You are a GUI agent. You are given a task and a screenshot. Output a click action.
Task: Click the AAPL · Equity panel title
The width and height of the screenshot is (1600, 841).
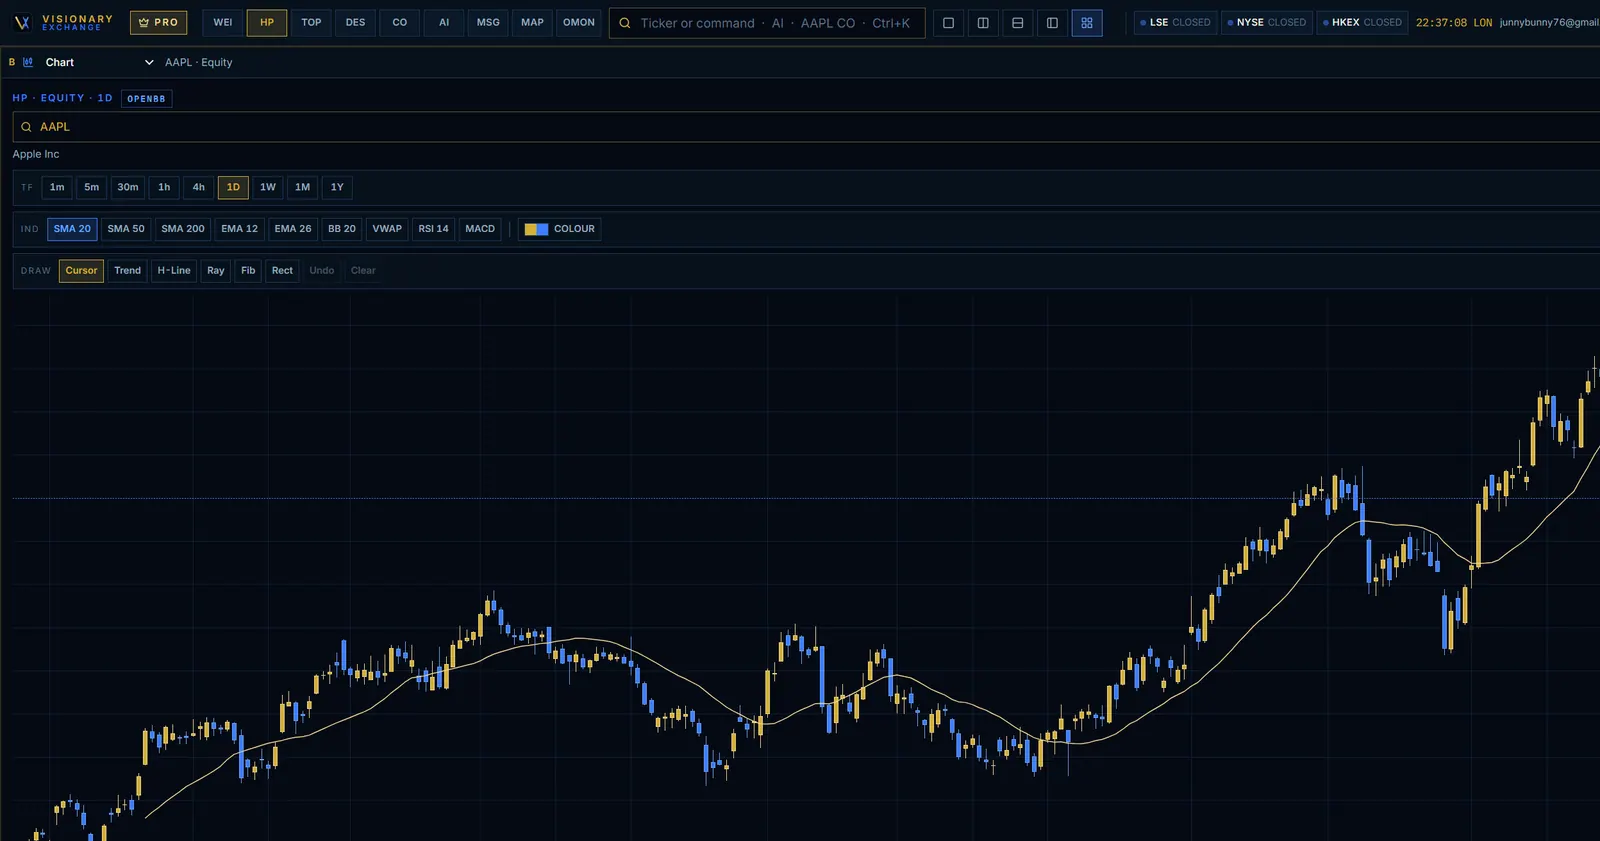point(199,62)
